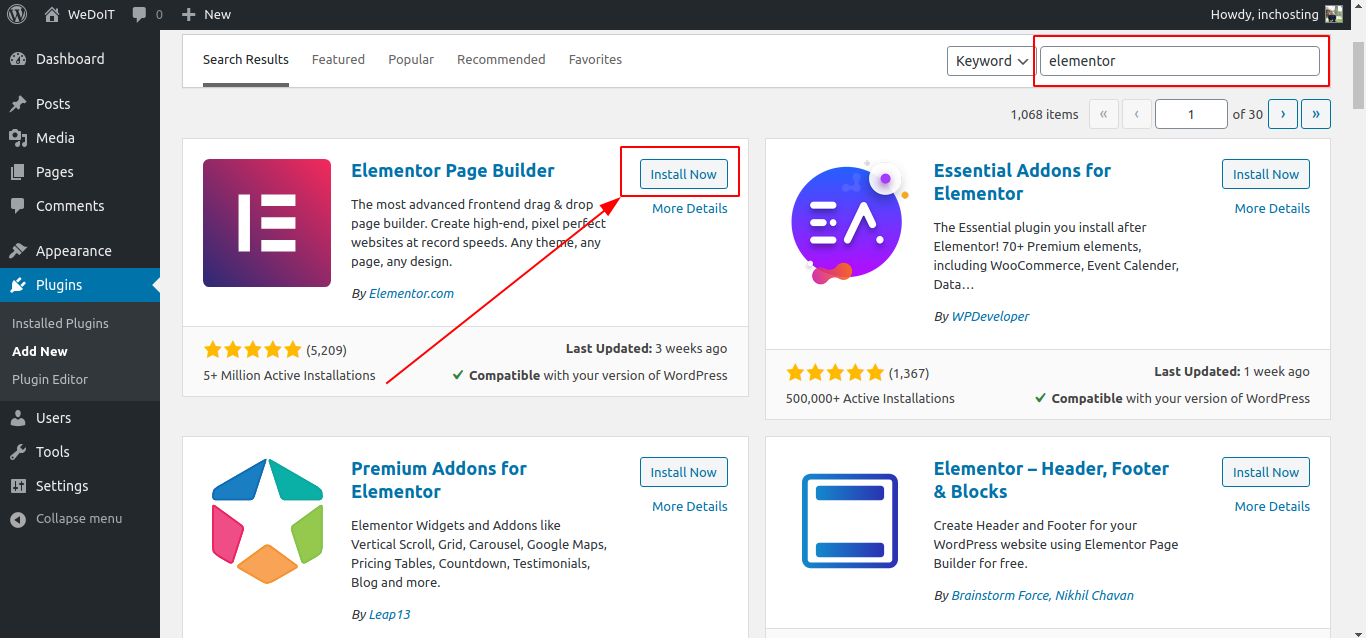Select Add New plugin submenu item
1366x638 pixels.
[x=40, y=351]
